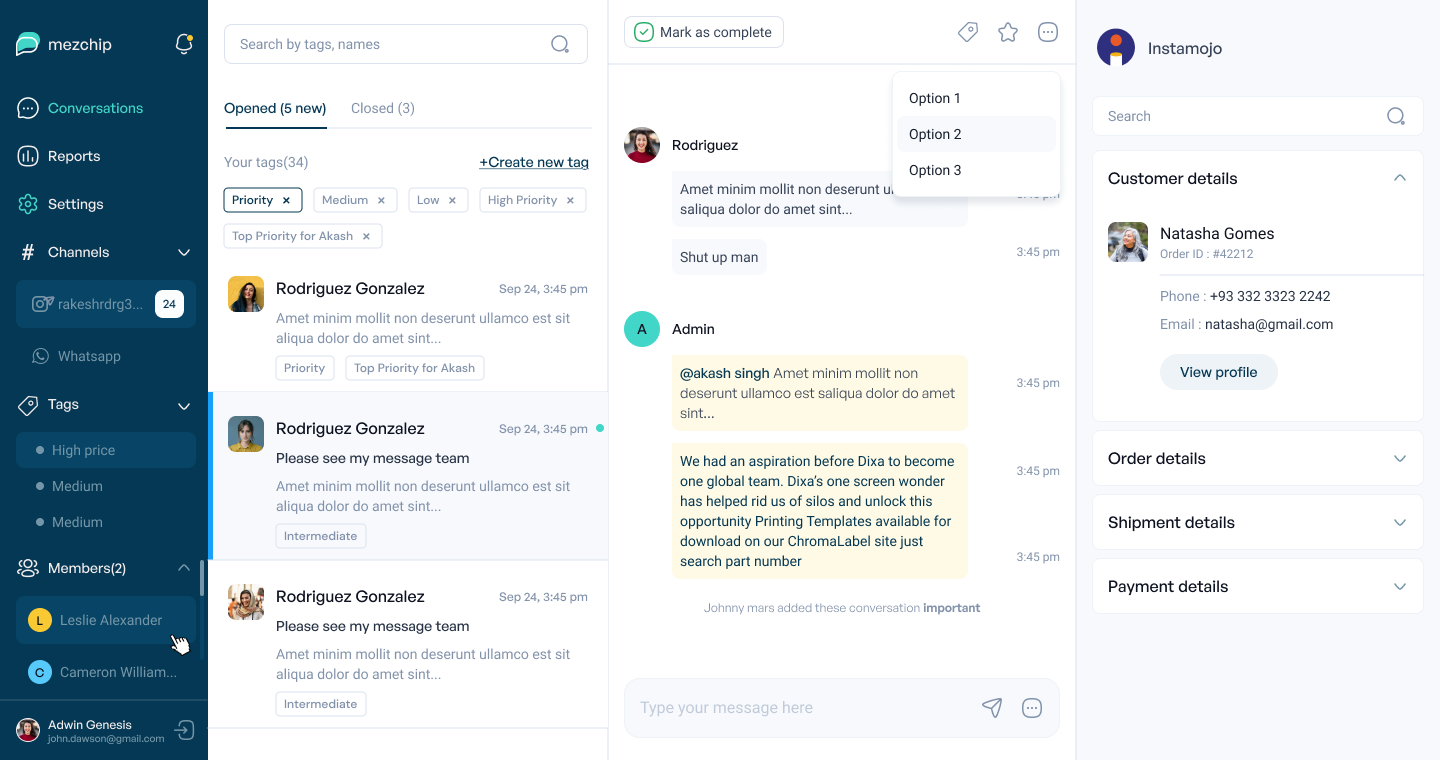The image size is (1440, 760).
Task: Select Option 2 from the dropdown menu
Action: pos(935,134)
